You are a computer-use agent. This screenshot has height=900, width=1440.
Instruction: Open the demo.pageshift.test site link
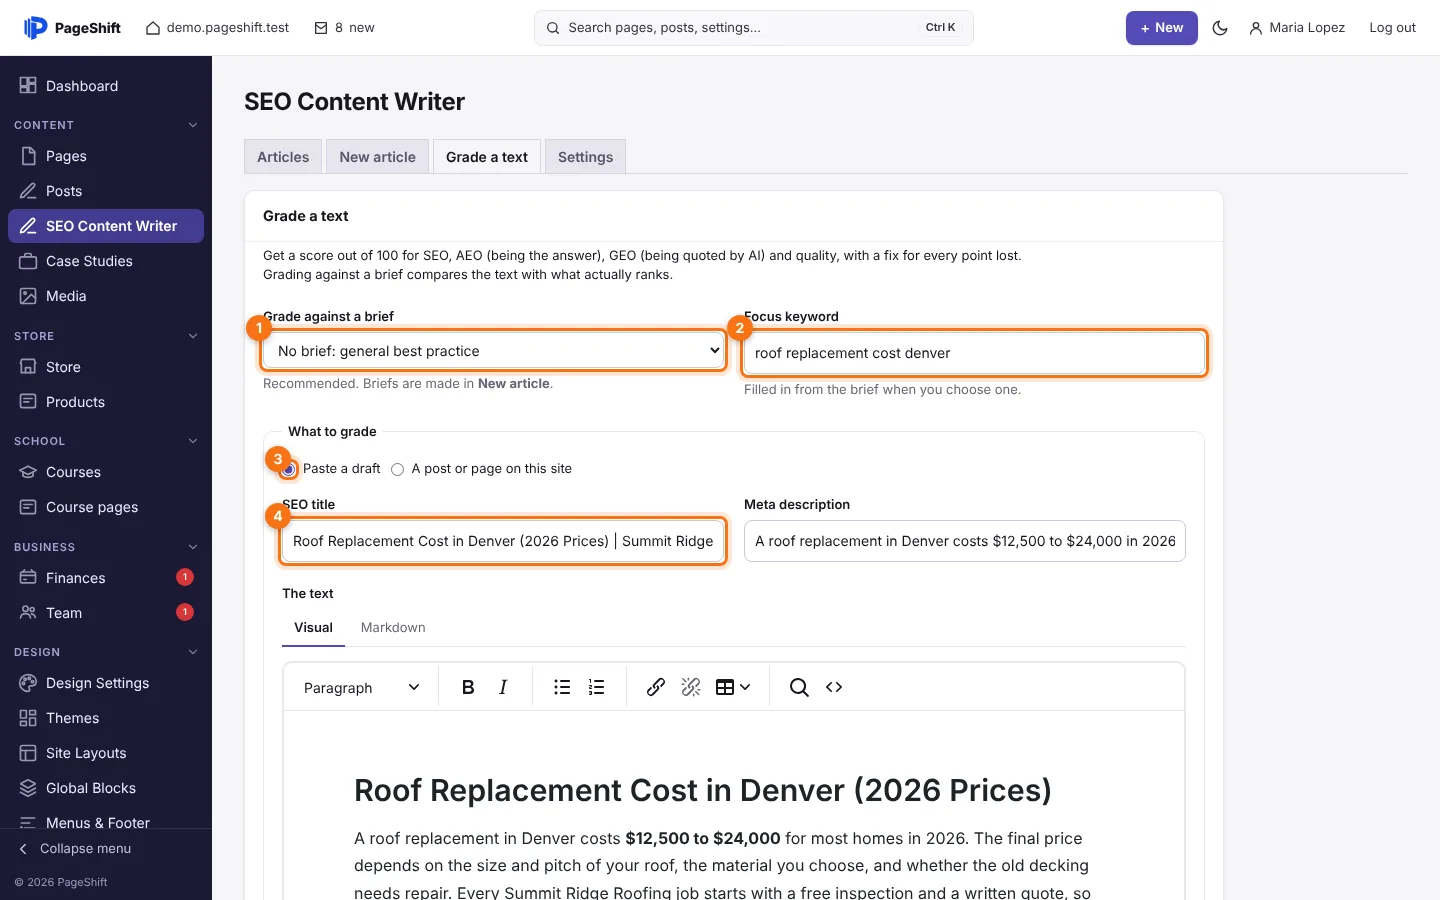point(217,28)
